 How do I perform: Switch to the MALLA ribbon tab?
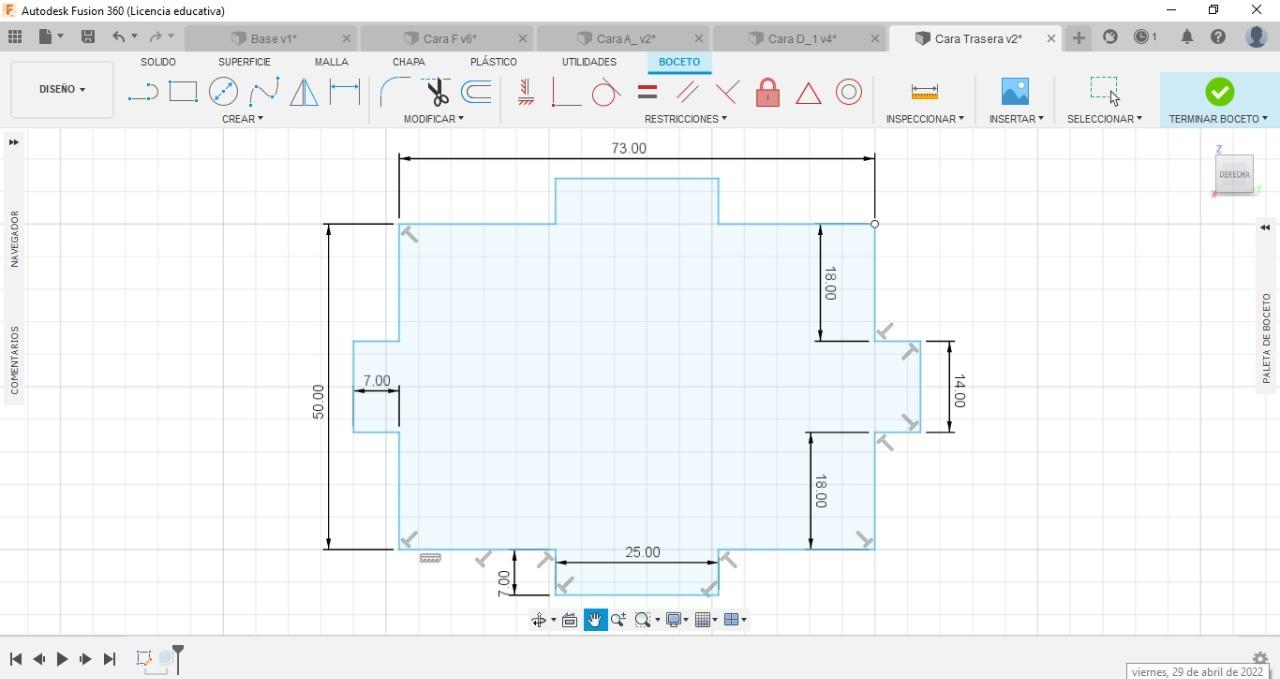click(331, 62)
